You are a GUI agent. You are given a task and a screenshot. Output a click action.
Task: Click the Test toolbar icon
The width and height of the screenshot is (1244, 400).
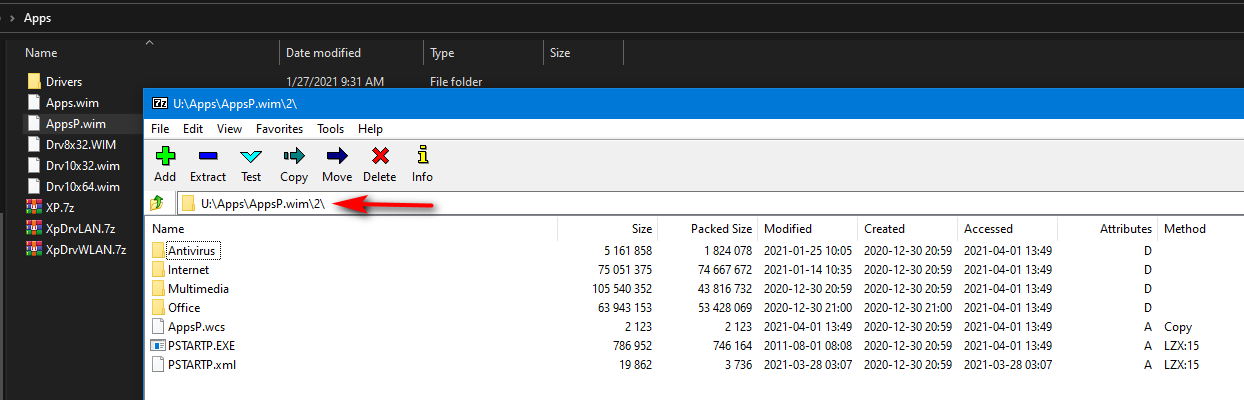[x=251, y=155]
